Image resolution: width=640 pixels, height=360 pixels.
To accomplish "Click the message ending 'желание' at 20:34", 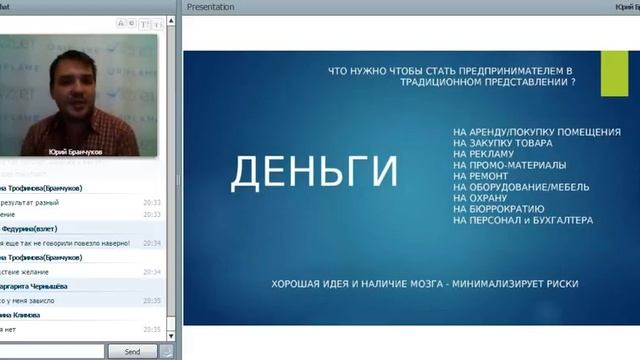I will (24, 272).
